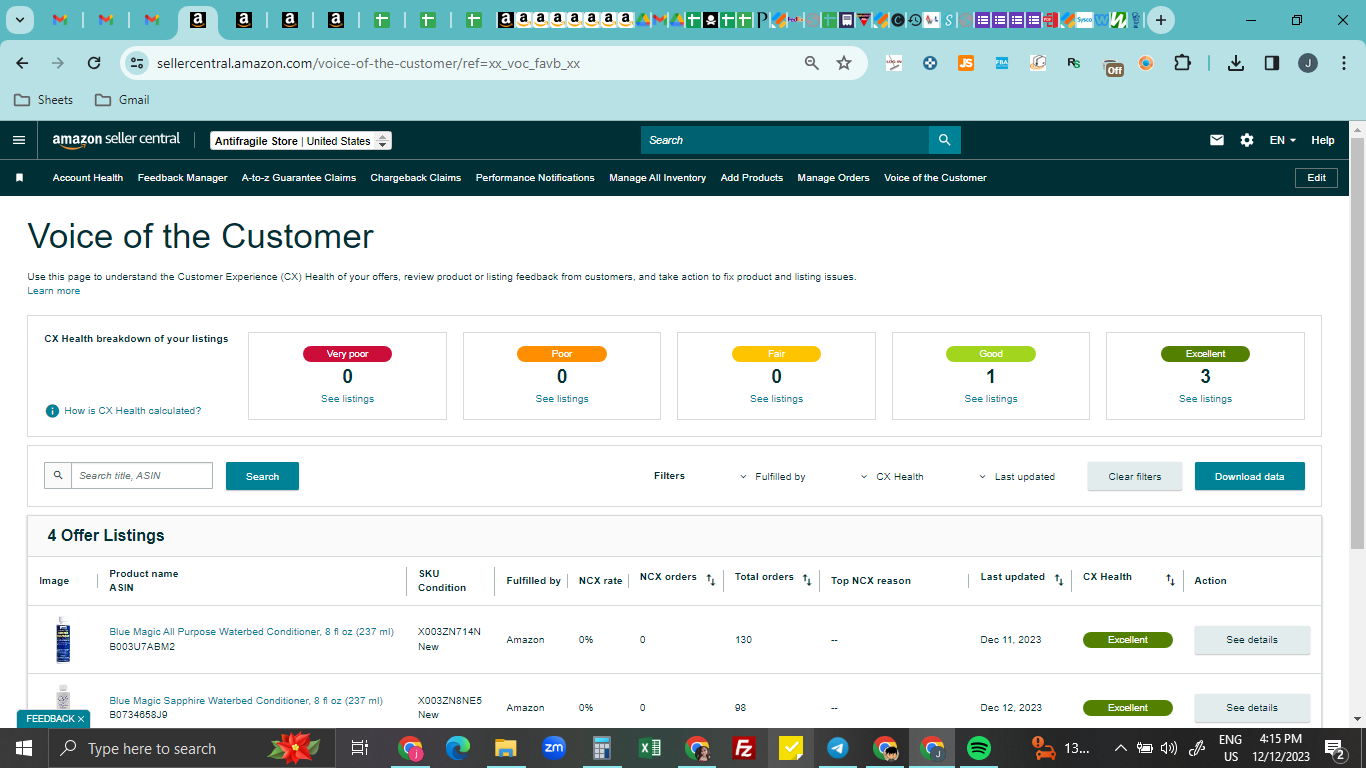Open the Chrome extensions puzzle icon
1366x768 pixels.
click(x=1182, y=63)
